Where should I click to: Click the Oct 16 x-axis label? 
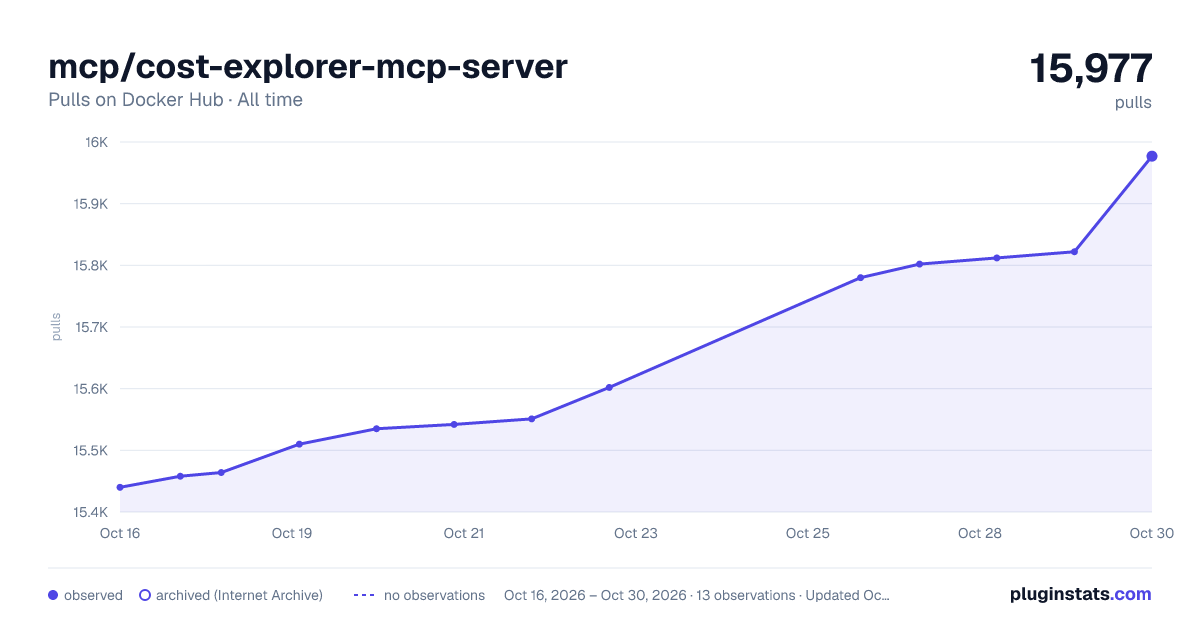tap(120, 533)
